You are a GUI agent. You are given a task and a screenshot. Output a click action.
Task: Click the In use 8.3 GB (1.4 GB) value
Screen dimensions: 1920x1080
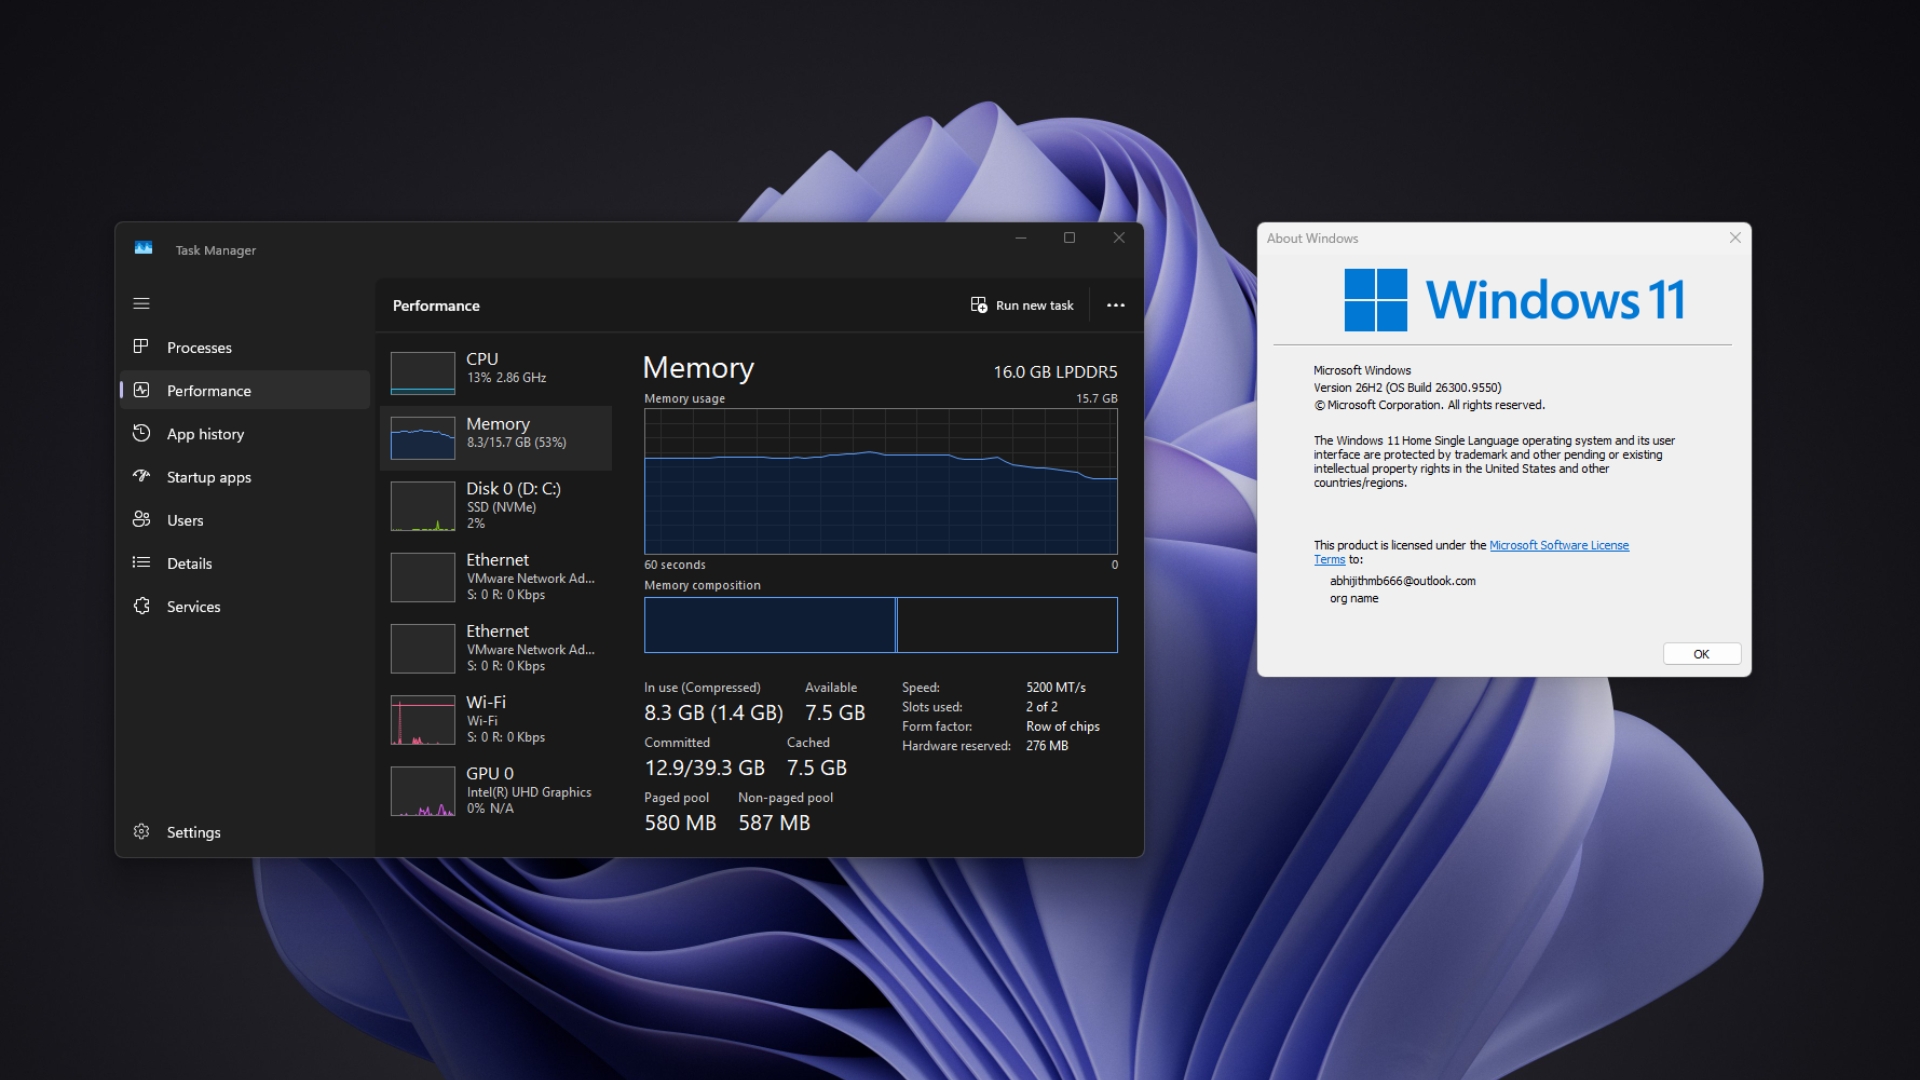[713, 713]
